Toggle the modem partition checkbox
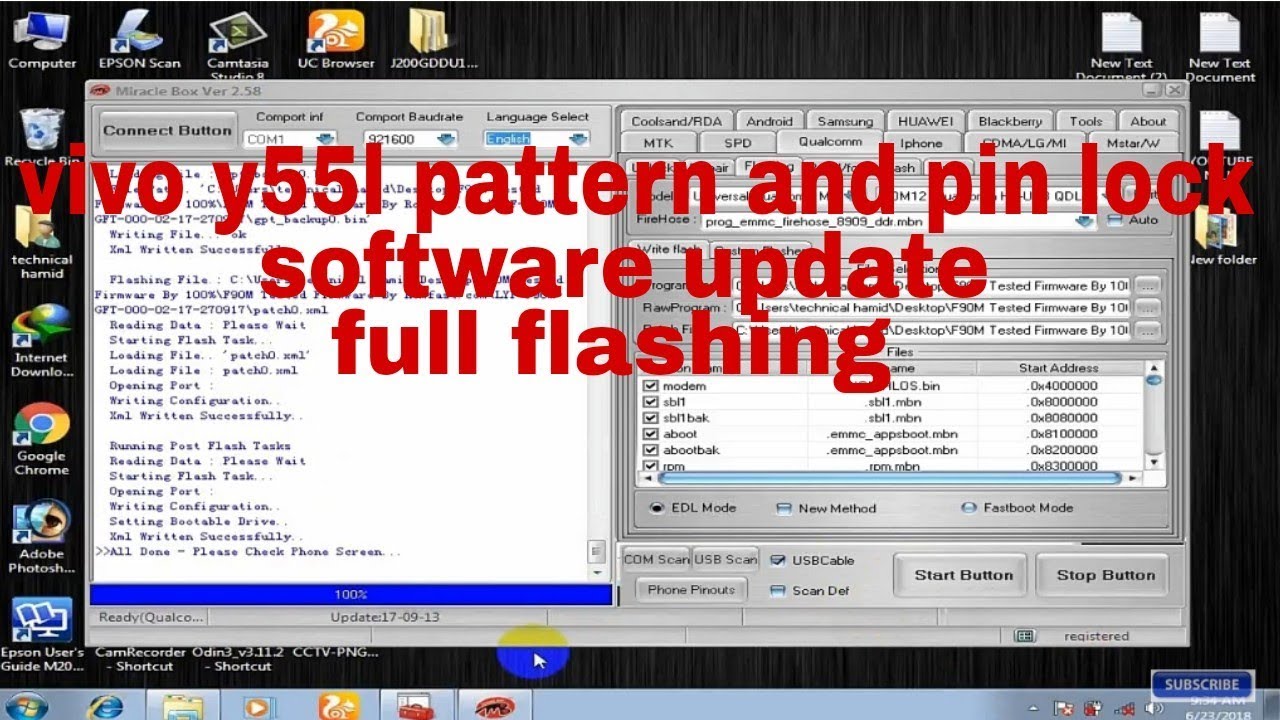 point(651,386)
